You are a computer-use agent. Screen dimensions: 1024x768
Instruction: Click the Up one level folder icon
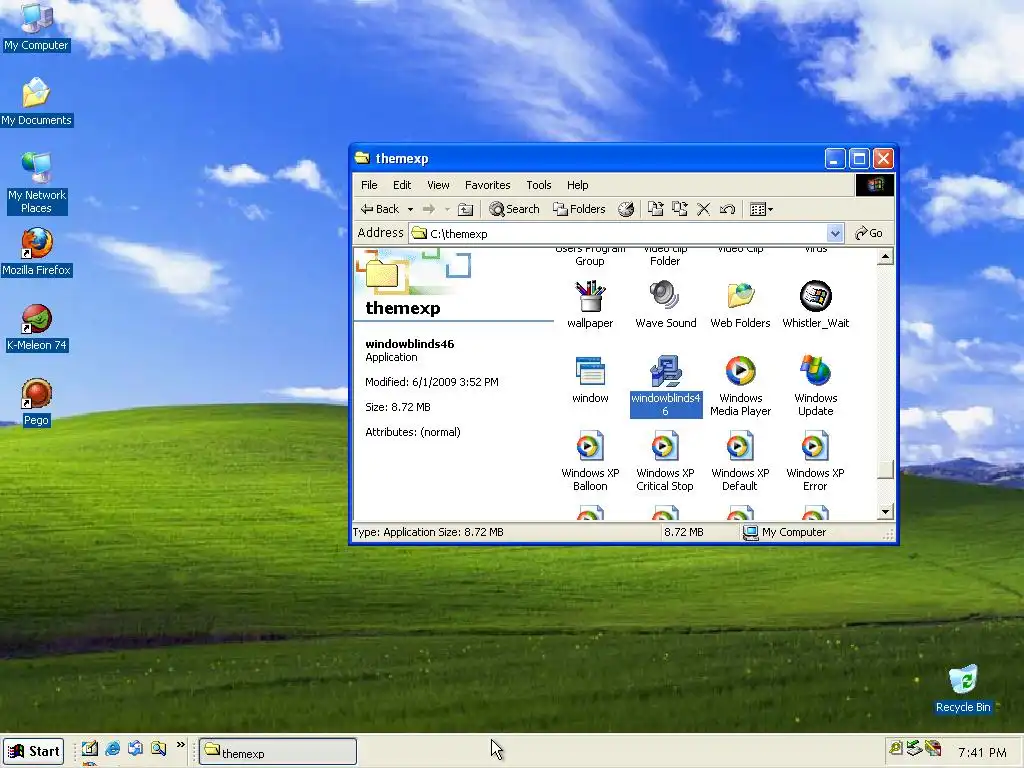click(465, 209)
